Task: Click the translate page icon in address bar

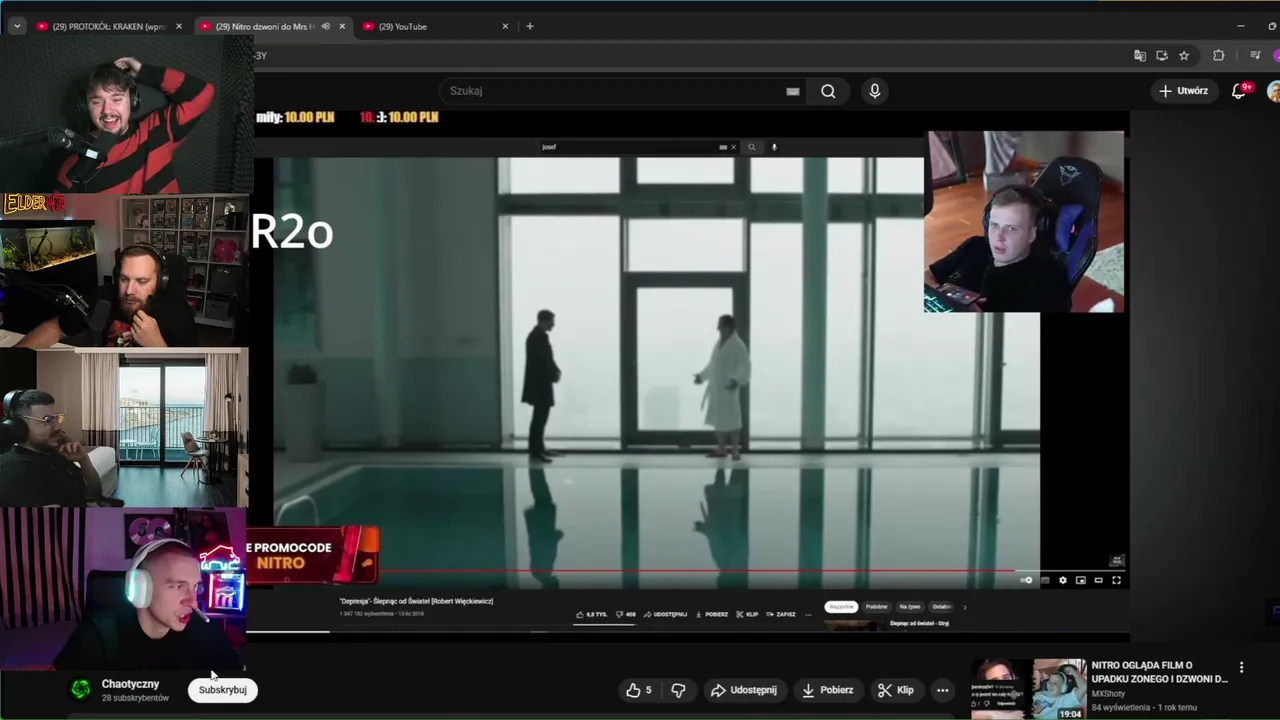Action: click(x=1140, y=56)
